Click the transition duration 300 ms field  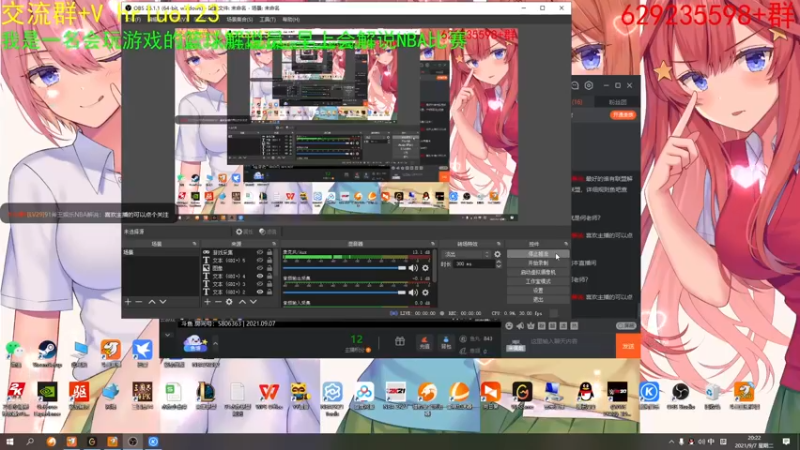tap(474, 264)
